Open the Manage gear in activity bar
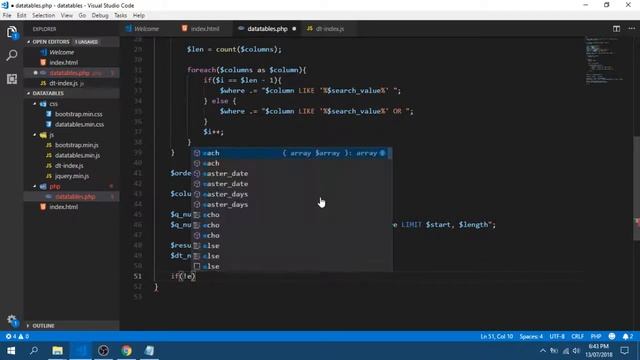 [12, 320]
